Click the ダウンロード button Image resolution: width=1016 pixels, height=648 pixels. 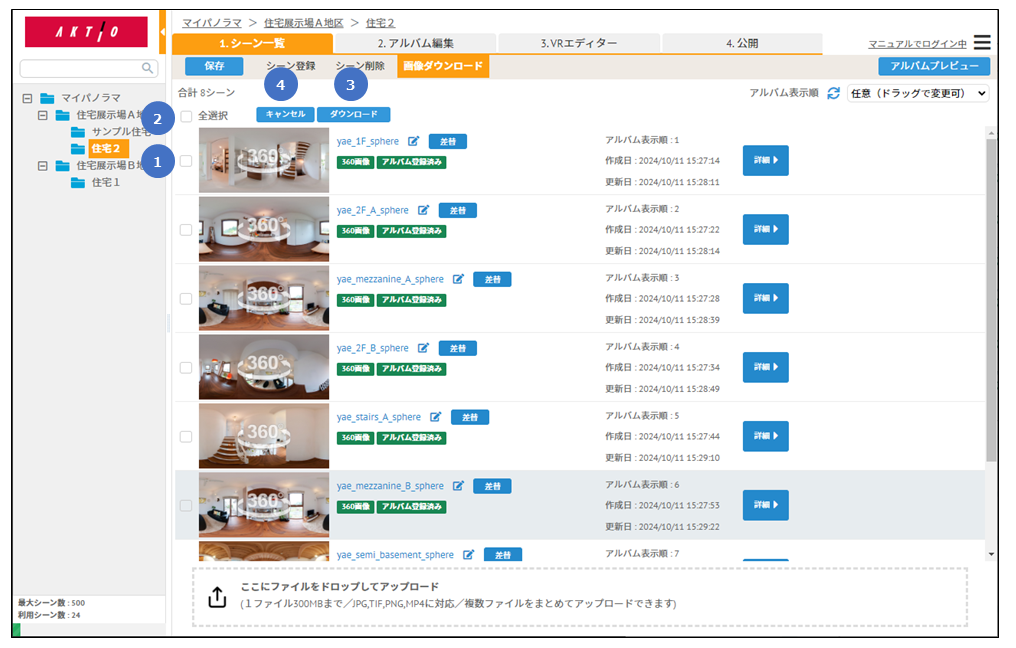pyautogui.click(x=353, y=115)
